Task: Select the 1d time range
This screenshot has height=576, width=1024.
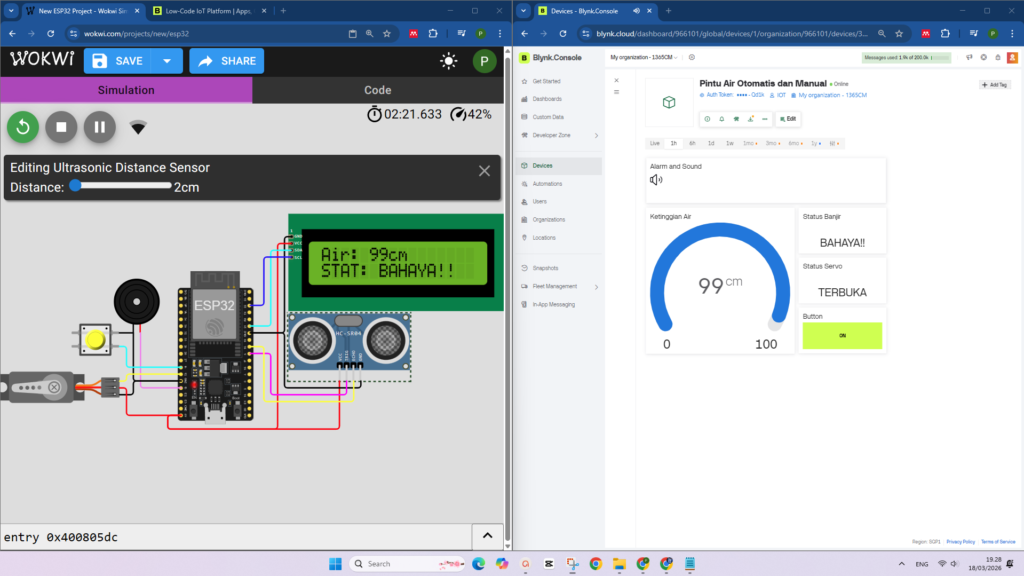Action: [x=711, y=143]
